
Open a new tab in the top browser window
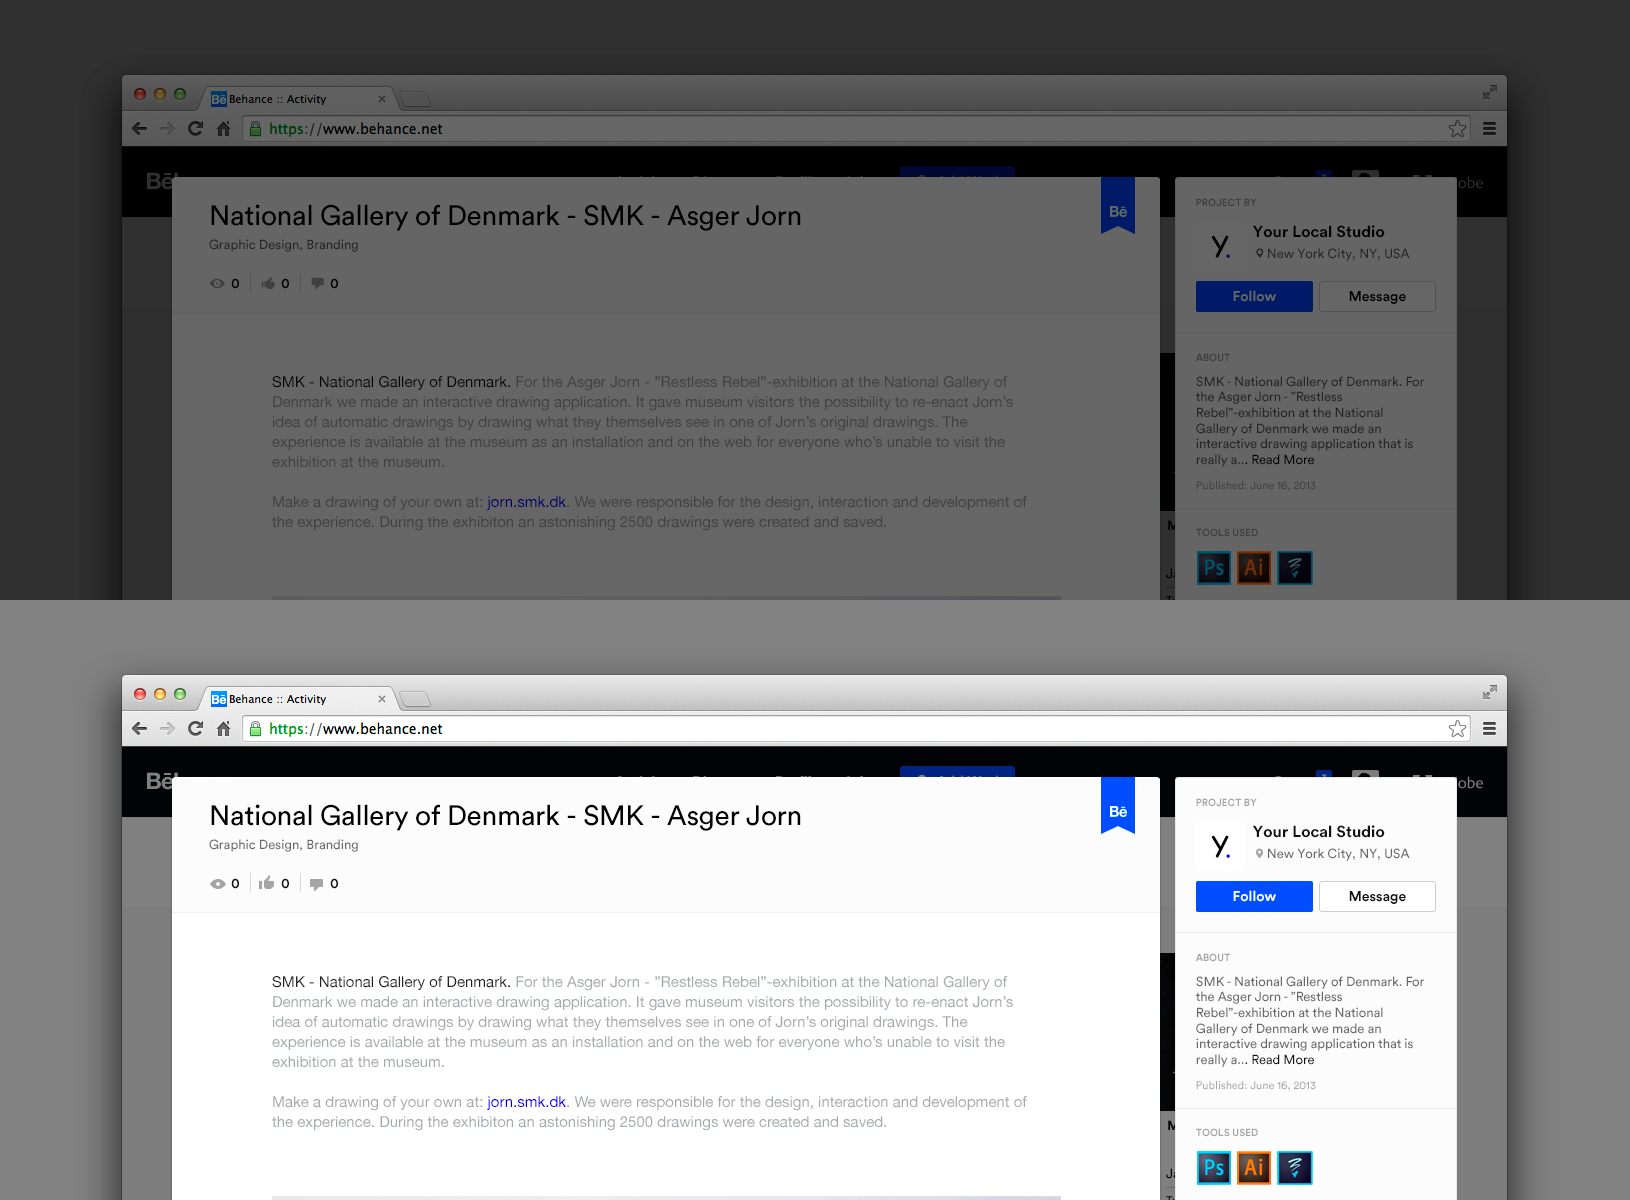coord(414,99)
